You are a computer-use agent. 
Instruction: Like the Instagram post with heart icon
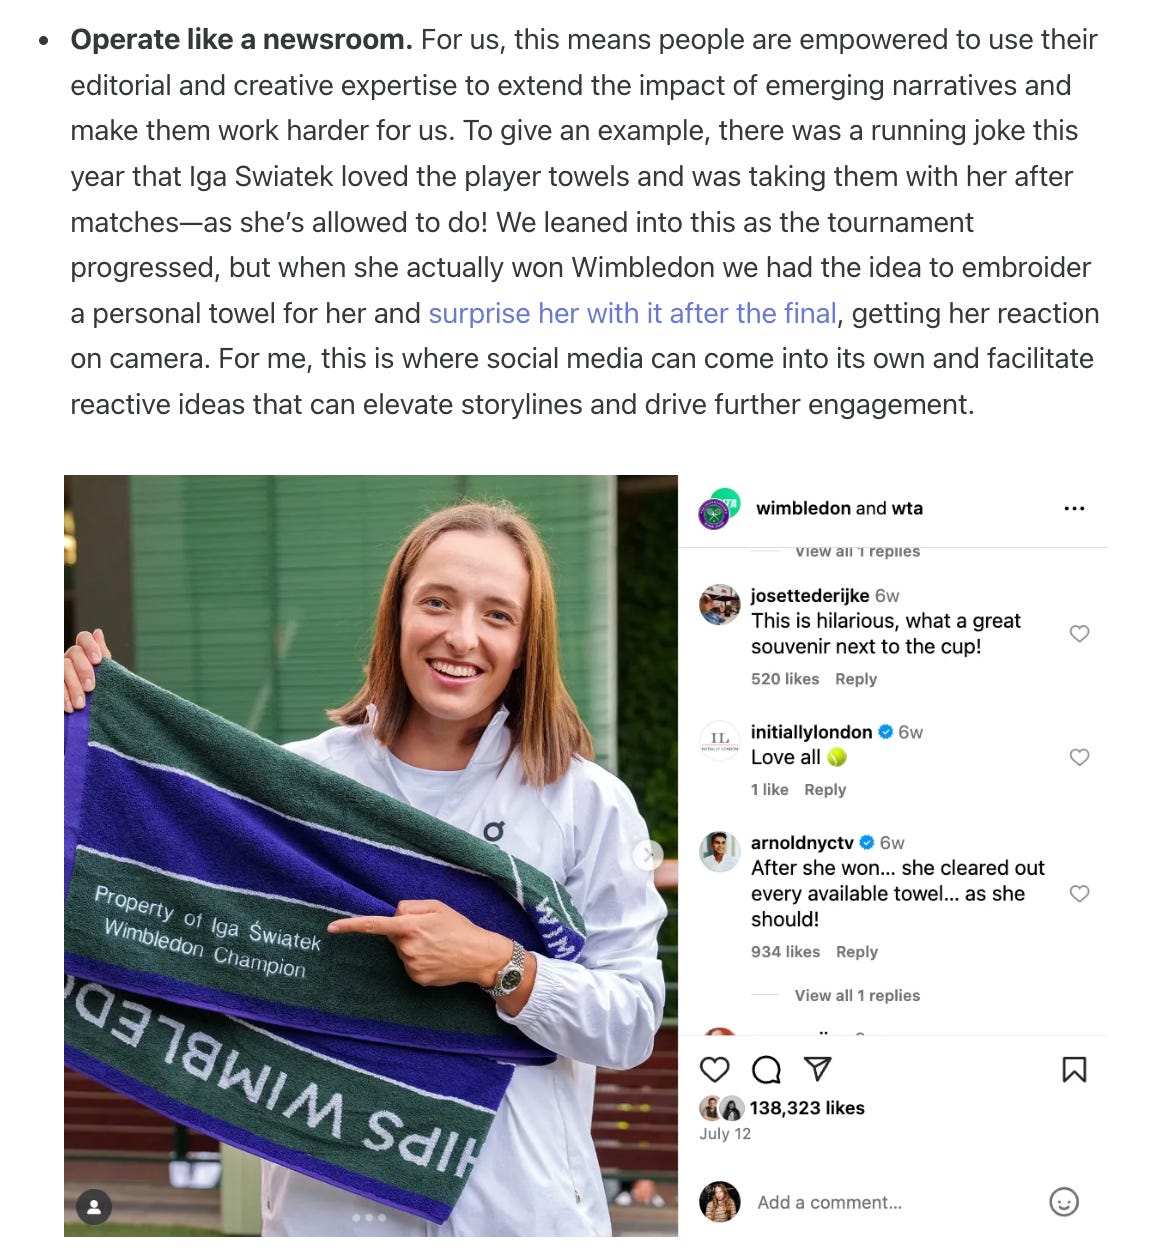714,1070
